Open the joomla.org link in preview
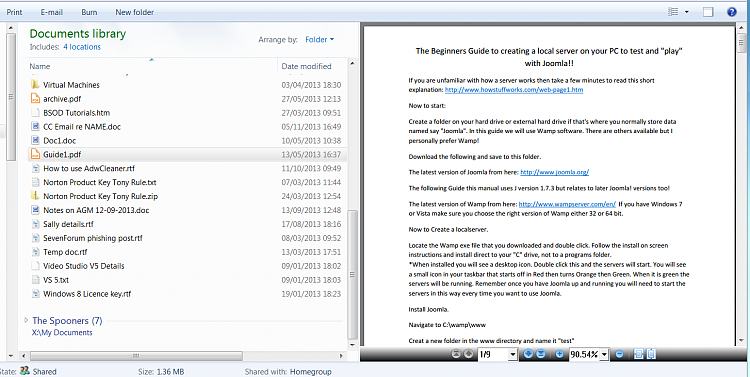The width and height of the screenshot is (750, 377). coord(554,172)
